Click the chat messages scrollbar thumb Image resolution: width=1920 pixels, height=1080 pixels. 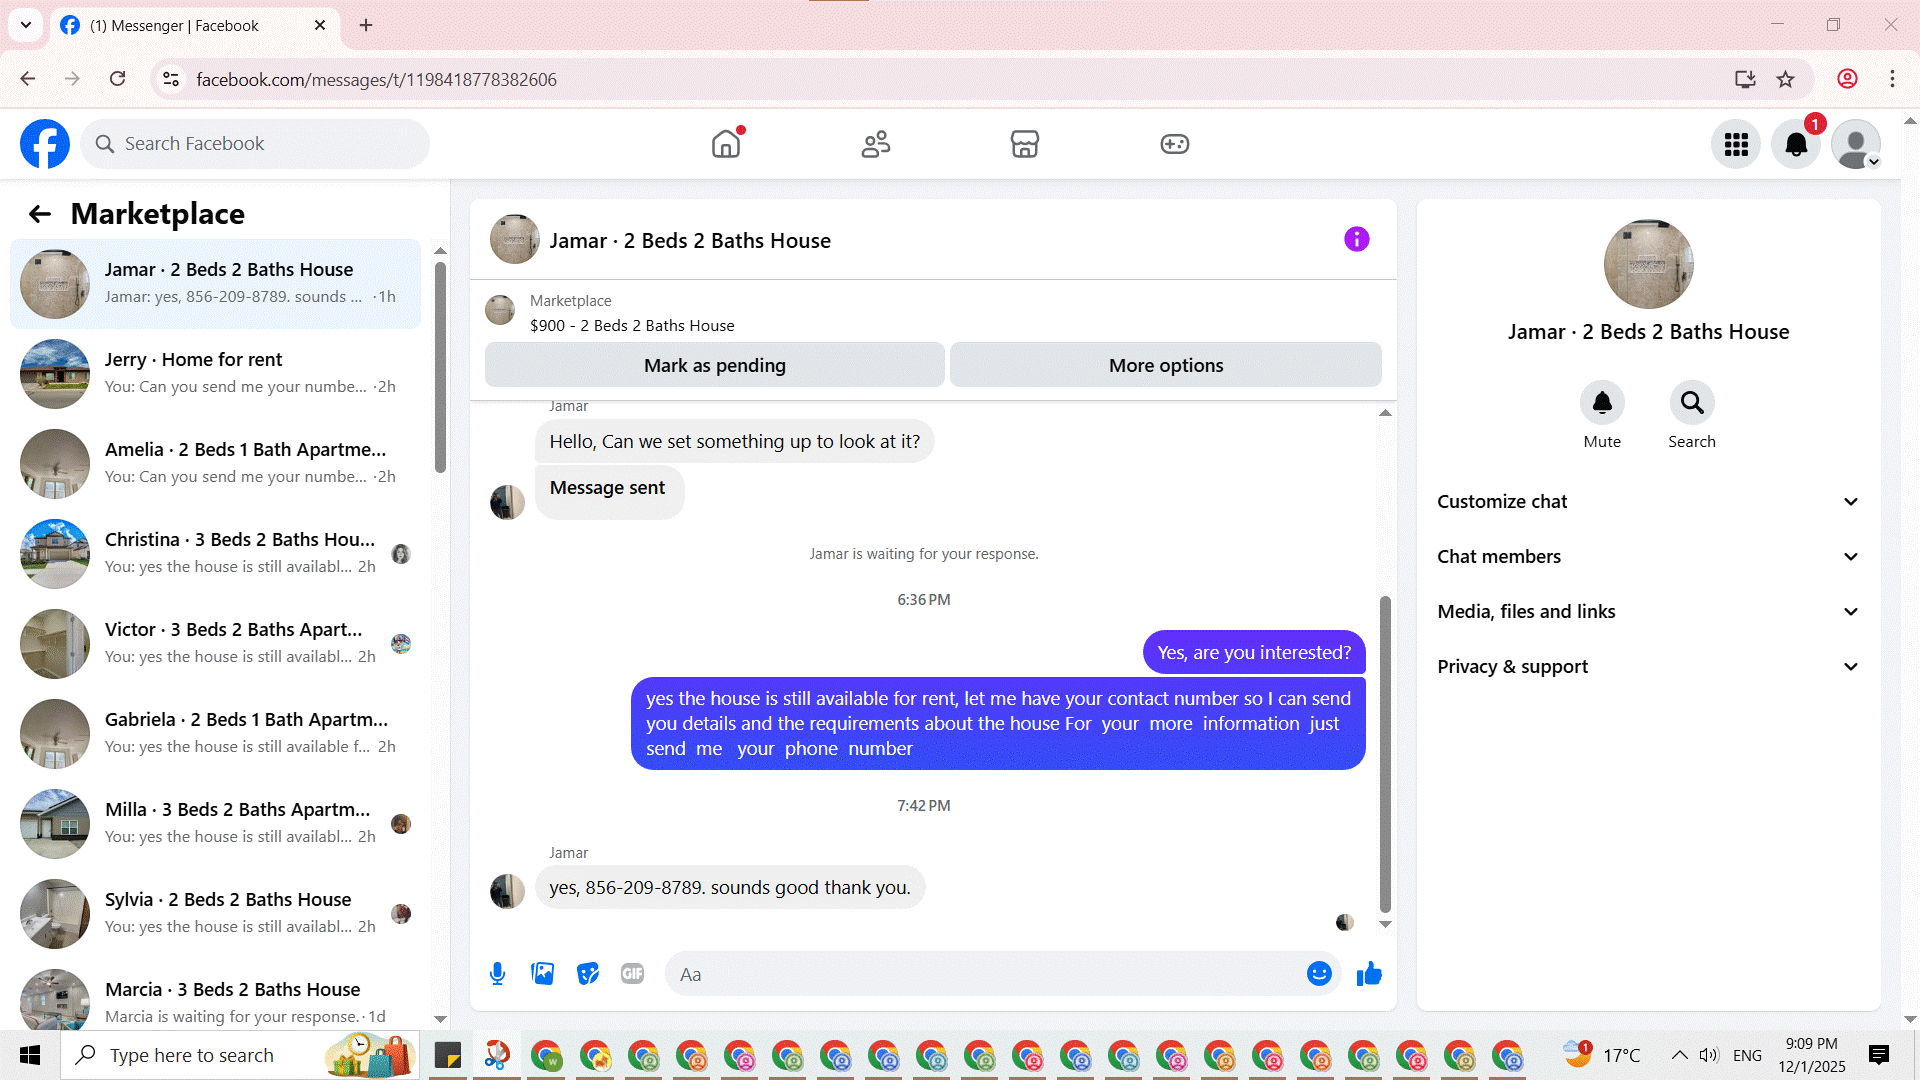pos(1385,755)
